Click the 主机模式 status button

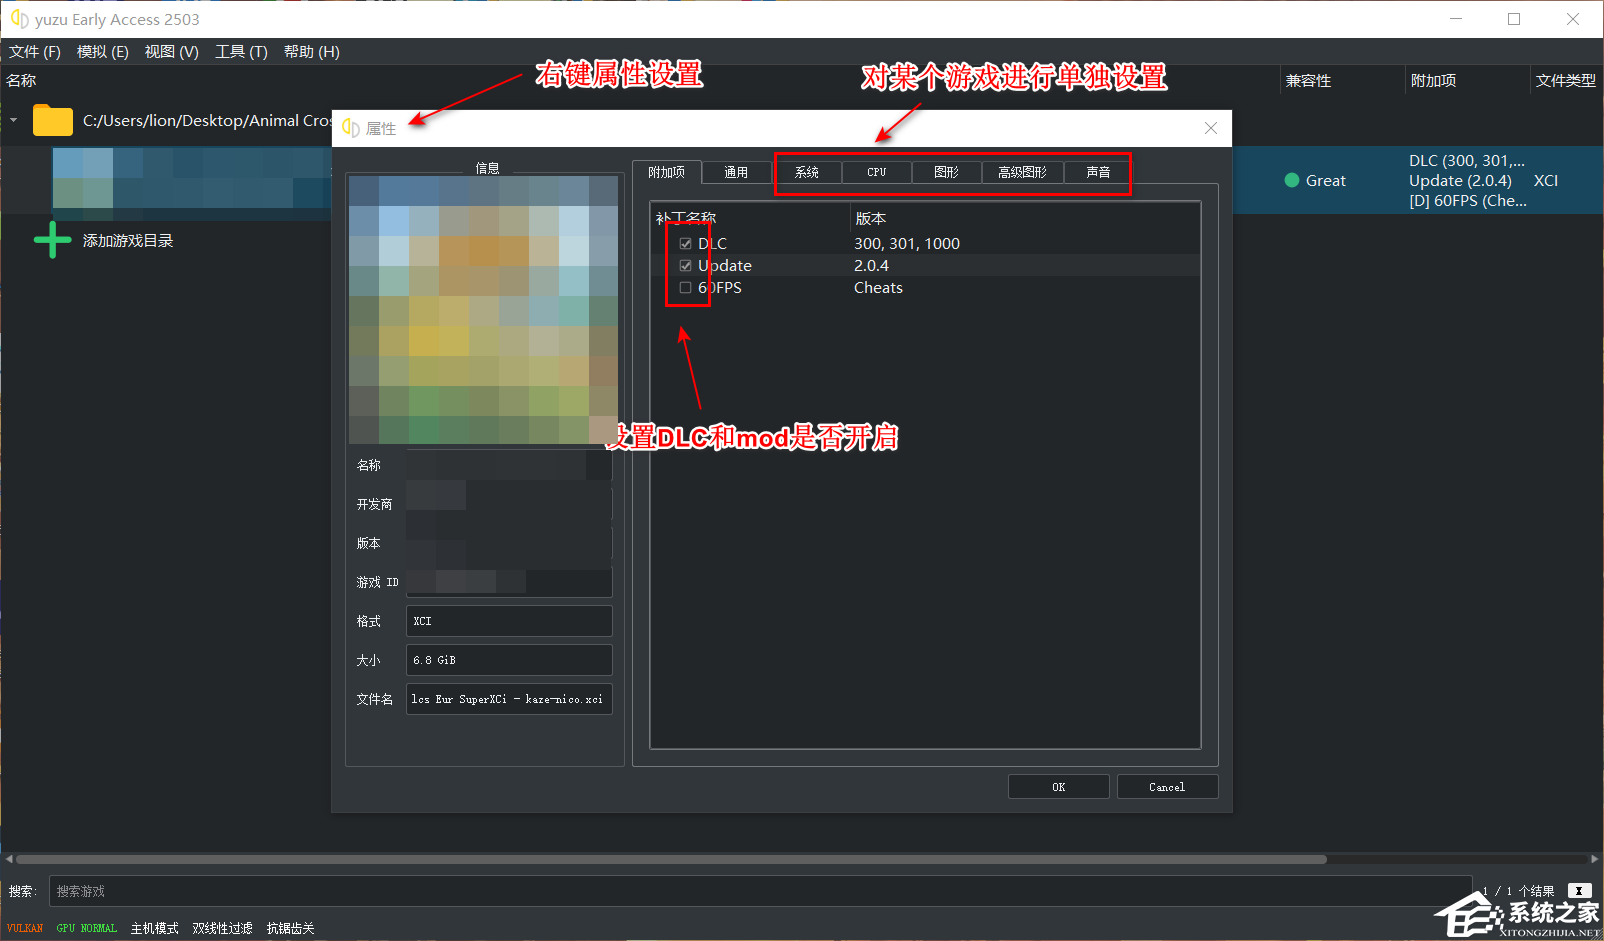pyautogui.click(x=155, y=928)
